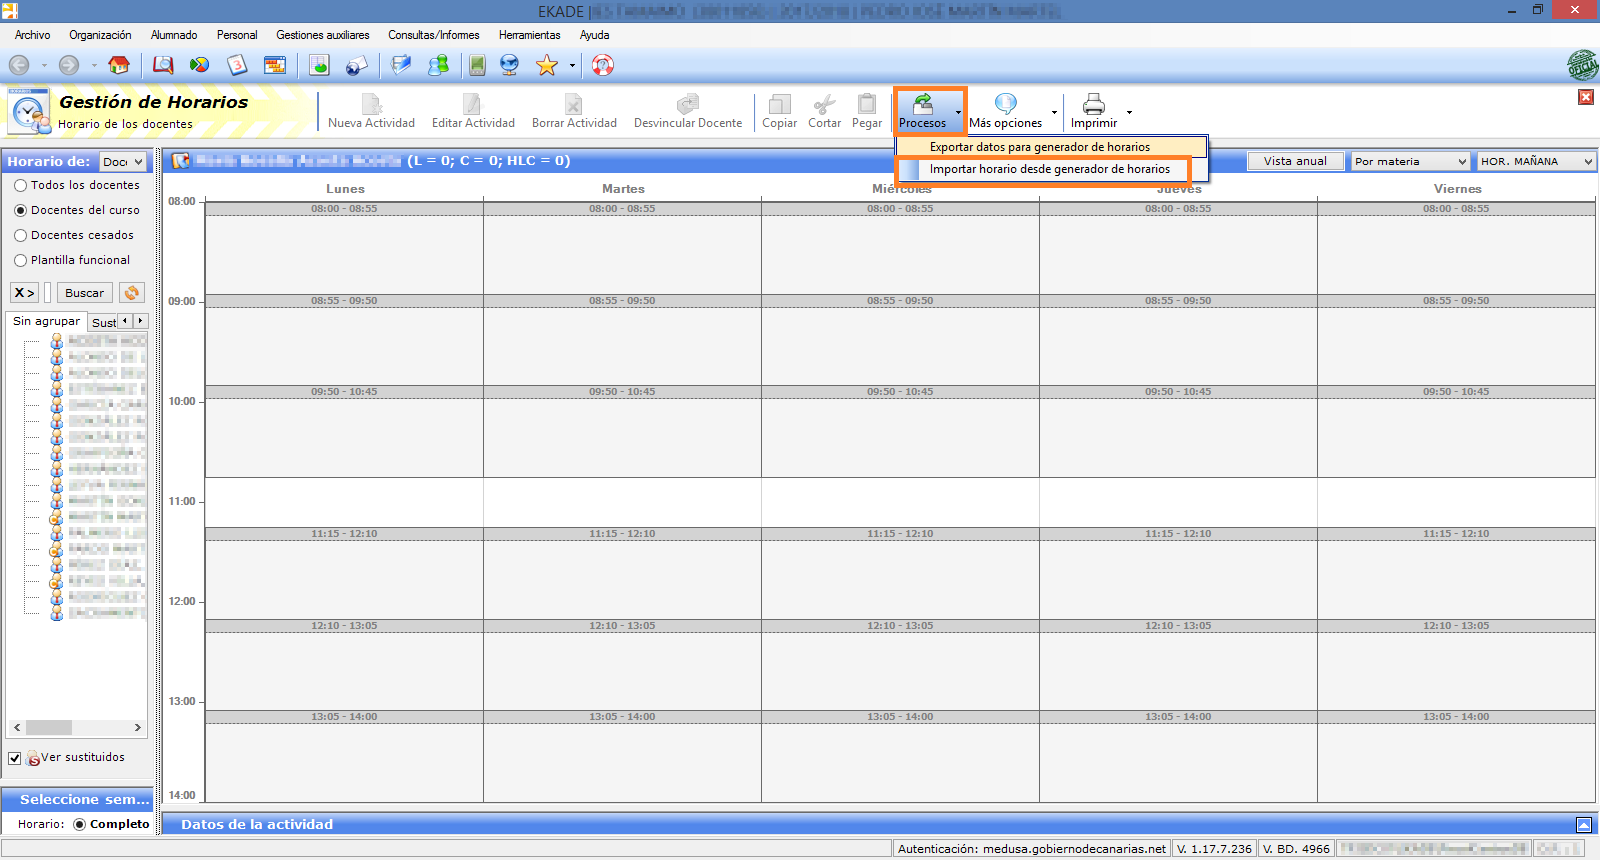The height and width of the screenshot is (860, 1600).
Task: Open the Organización menu
Action: pyautogui.click(x=100, y=35)
